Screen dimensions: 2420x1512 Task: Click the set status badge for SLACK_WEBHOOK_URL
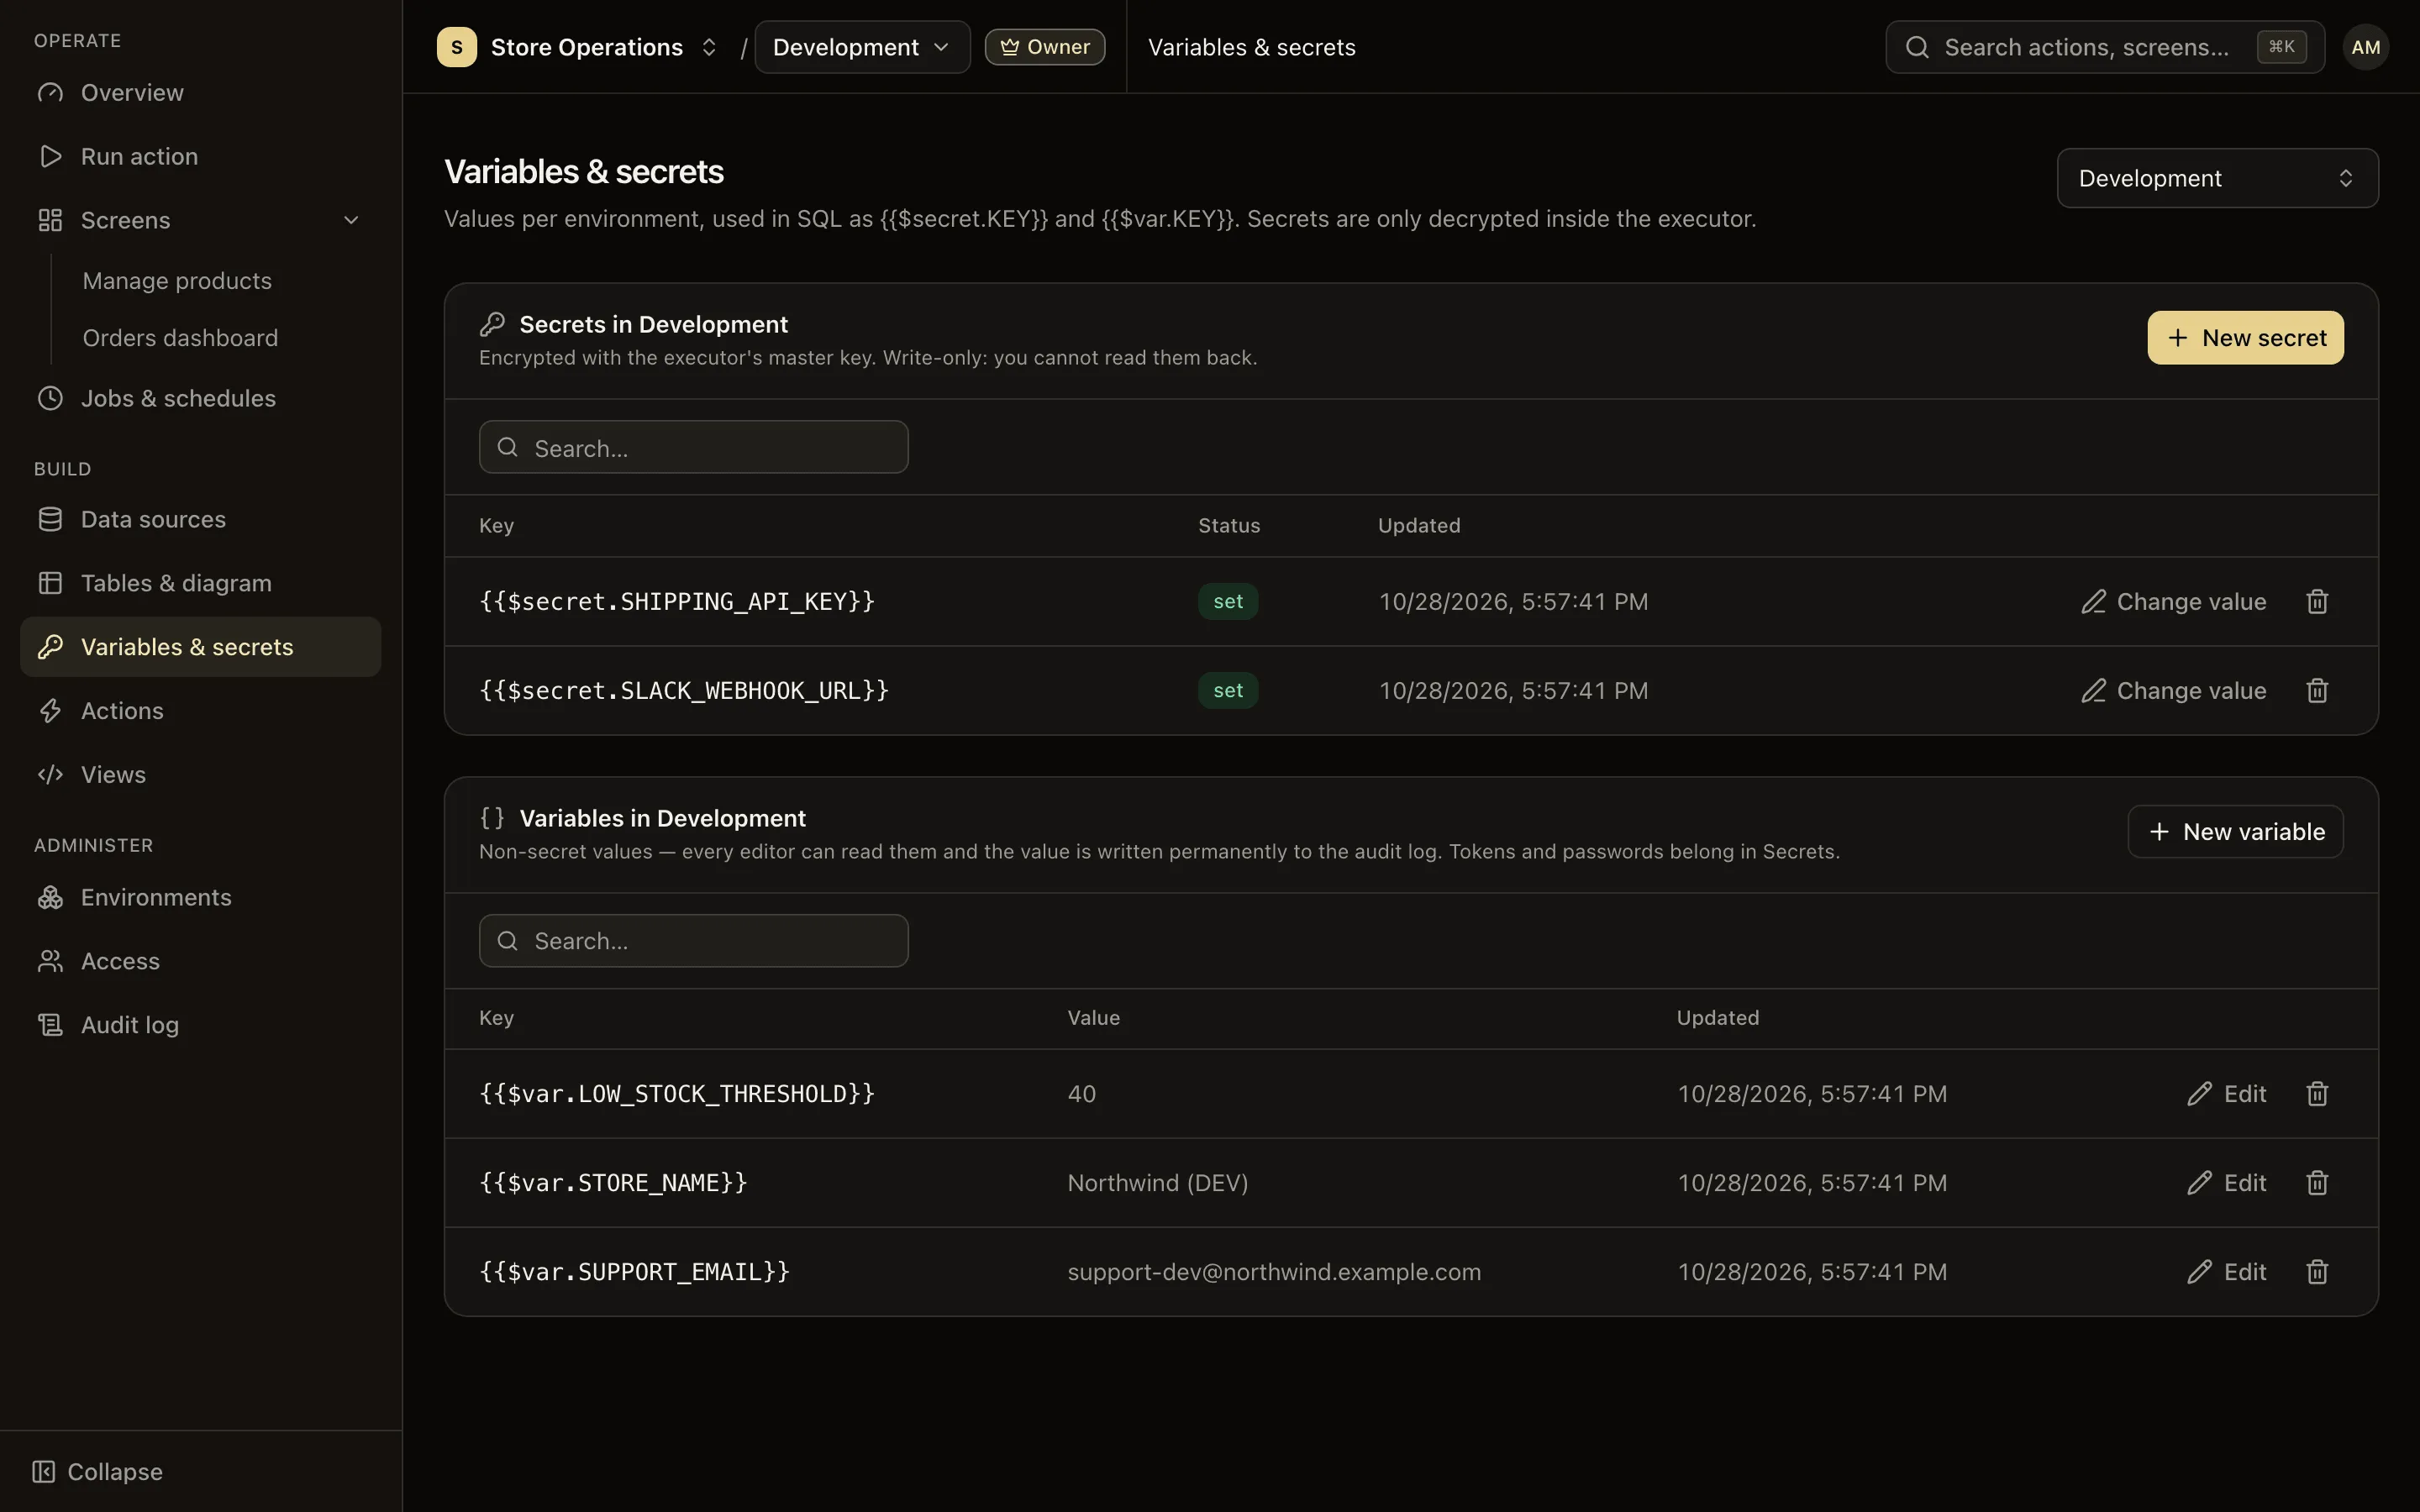pyautogui.click(x=1228, y=690)
